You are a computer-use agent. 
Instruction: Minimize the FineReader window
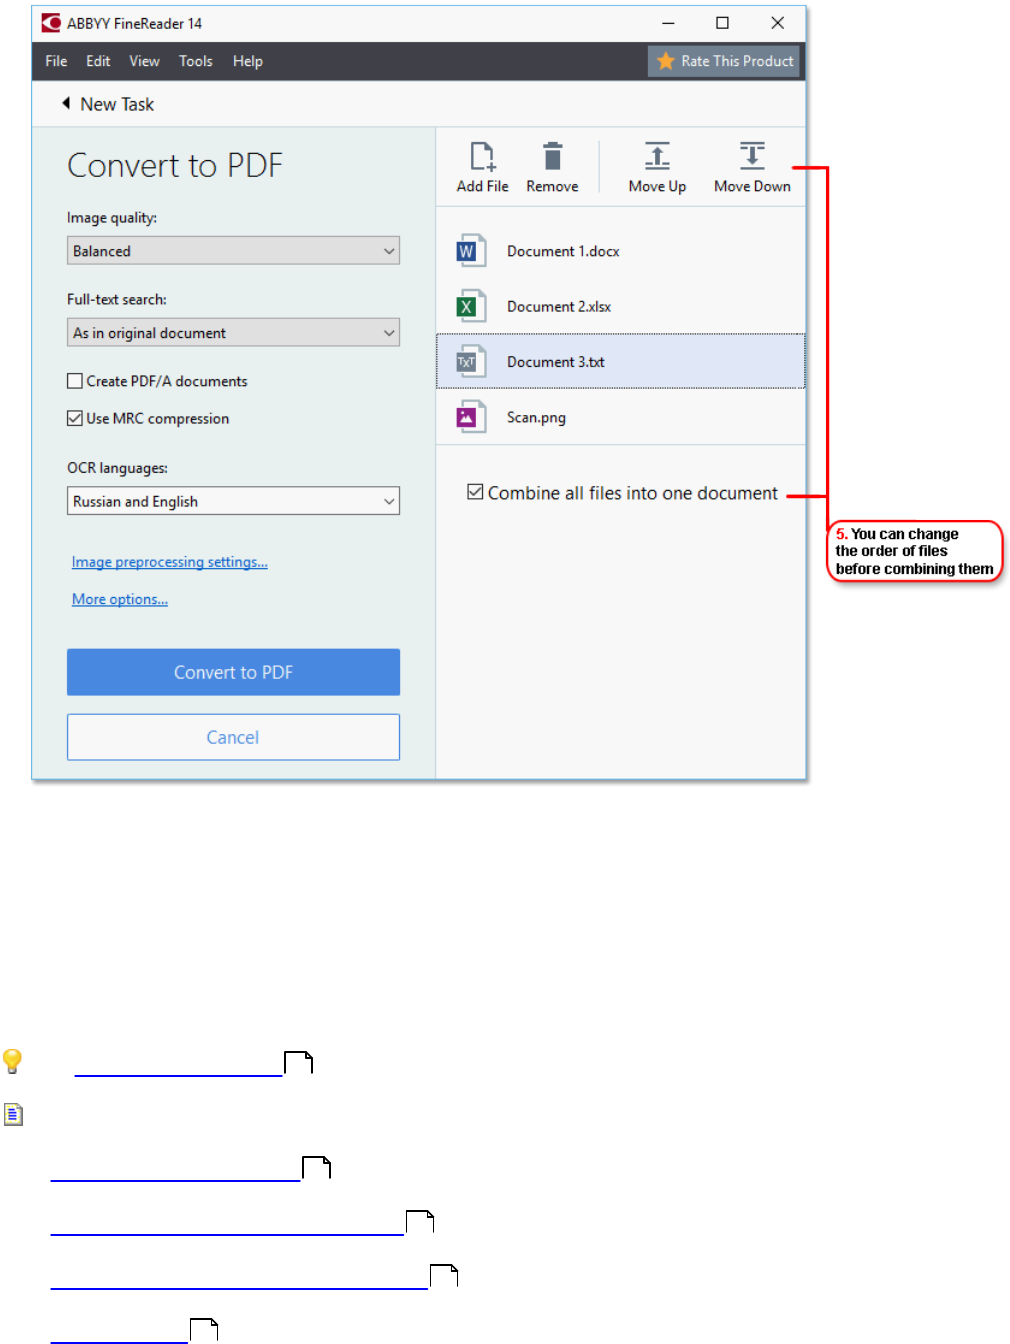pos(668,23)
